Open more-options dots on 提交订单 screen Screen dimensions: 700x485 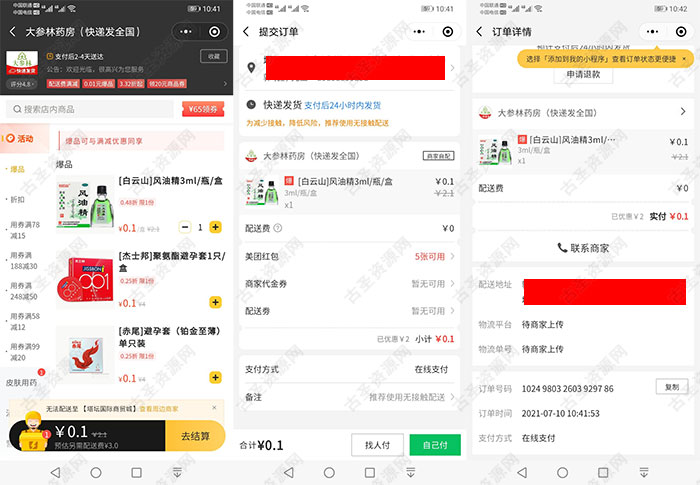click(x=419, y=32)
